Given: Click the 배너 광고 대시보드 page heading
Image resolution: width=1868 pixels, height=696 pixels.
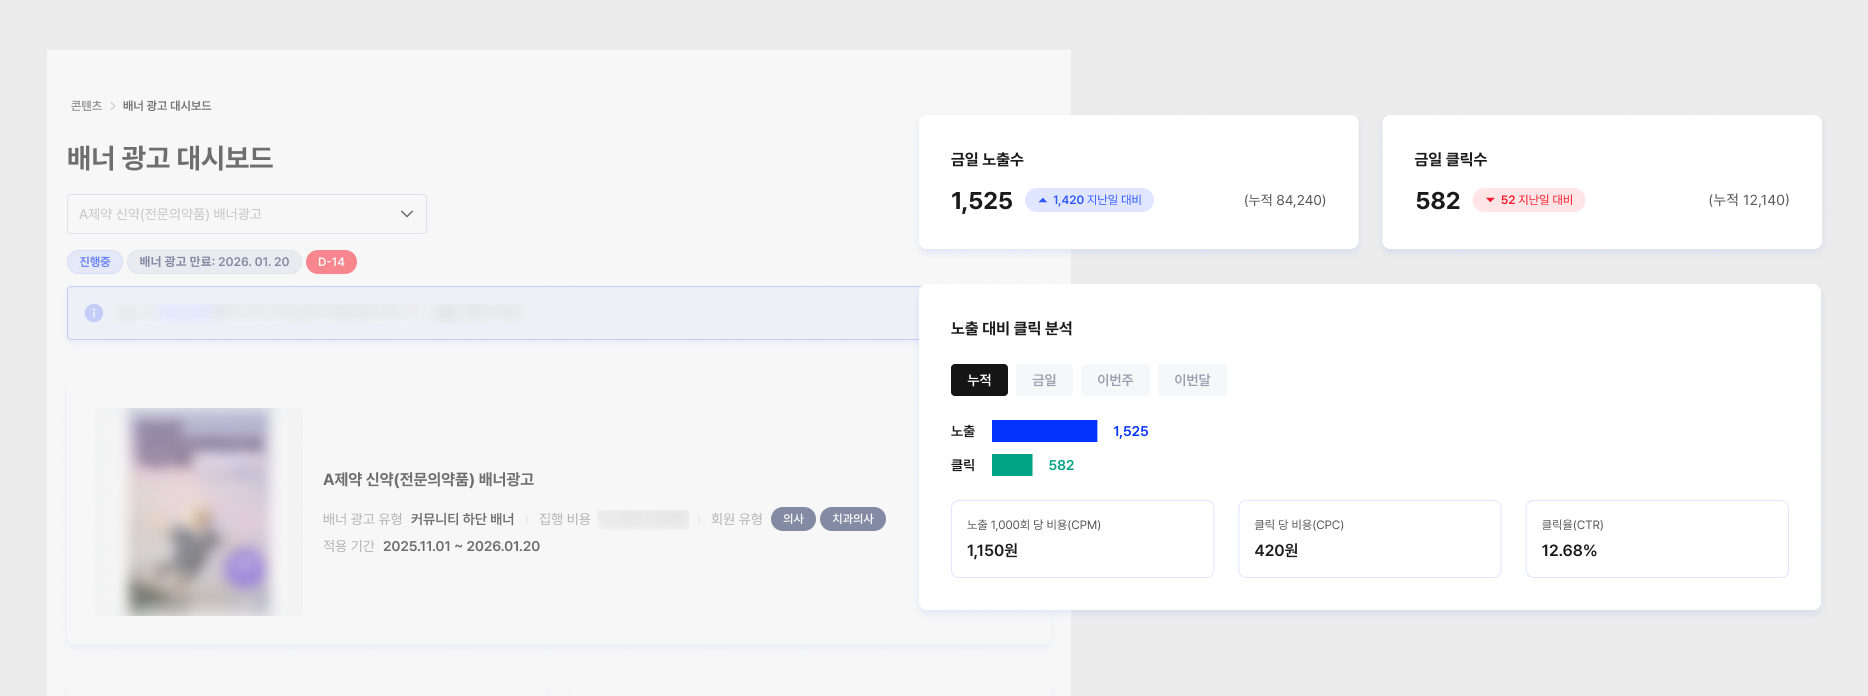Looking at the screenshot, I should [170, 158].
